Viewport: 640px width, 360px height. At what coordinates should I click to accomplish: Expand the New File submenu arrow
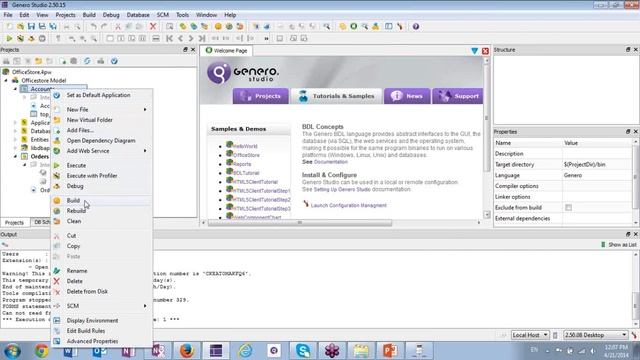(x=145, y=109)
